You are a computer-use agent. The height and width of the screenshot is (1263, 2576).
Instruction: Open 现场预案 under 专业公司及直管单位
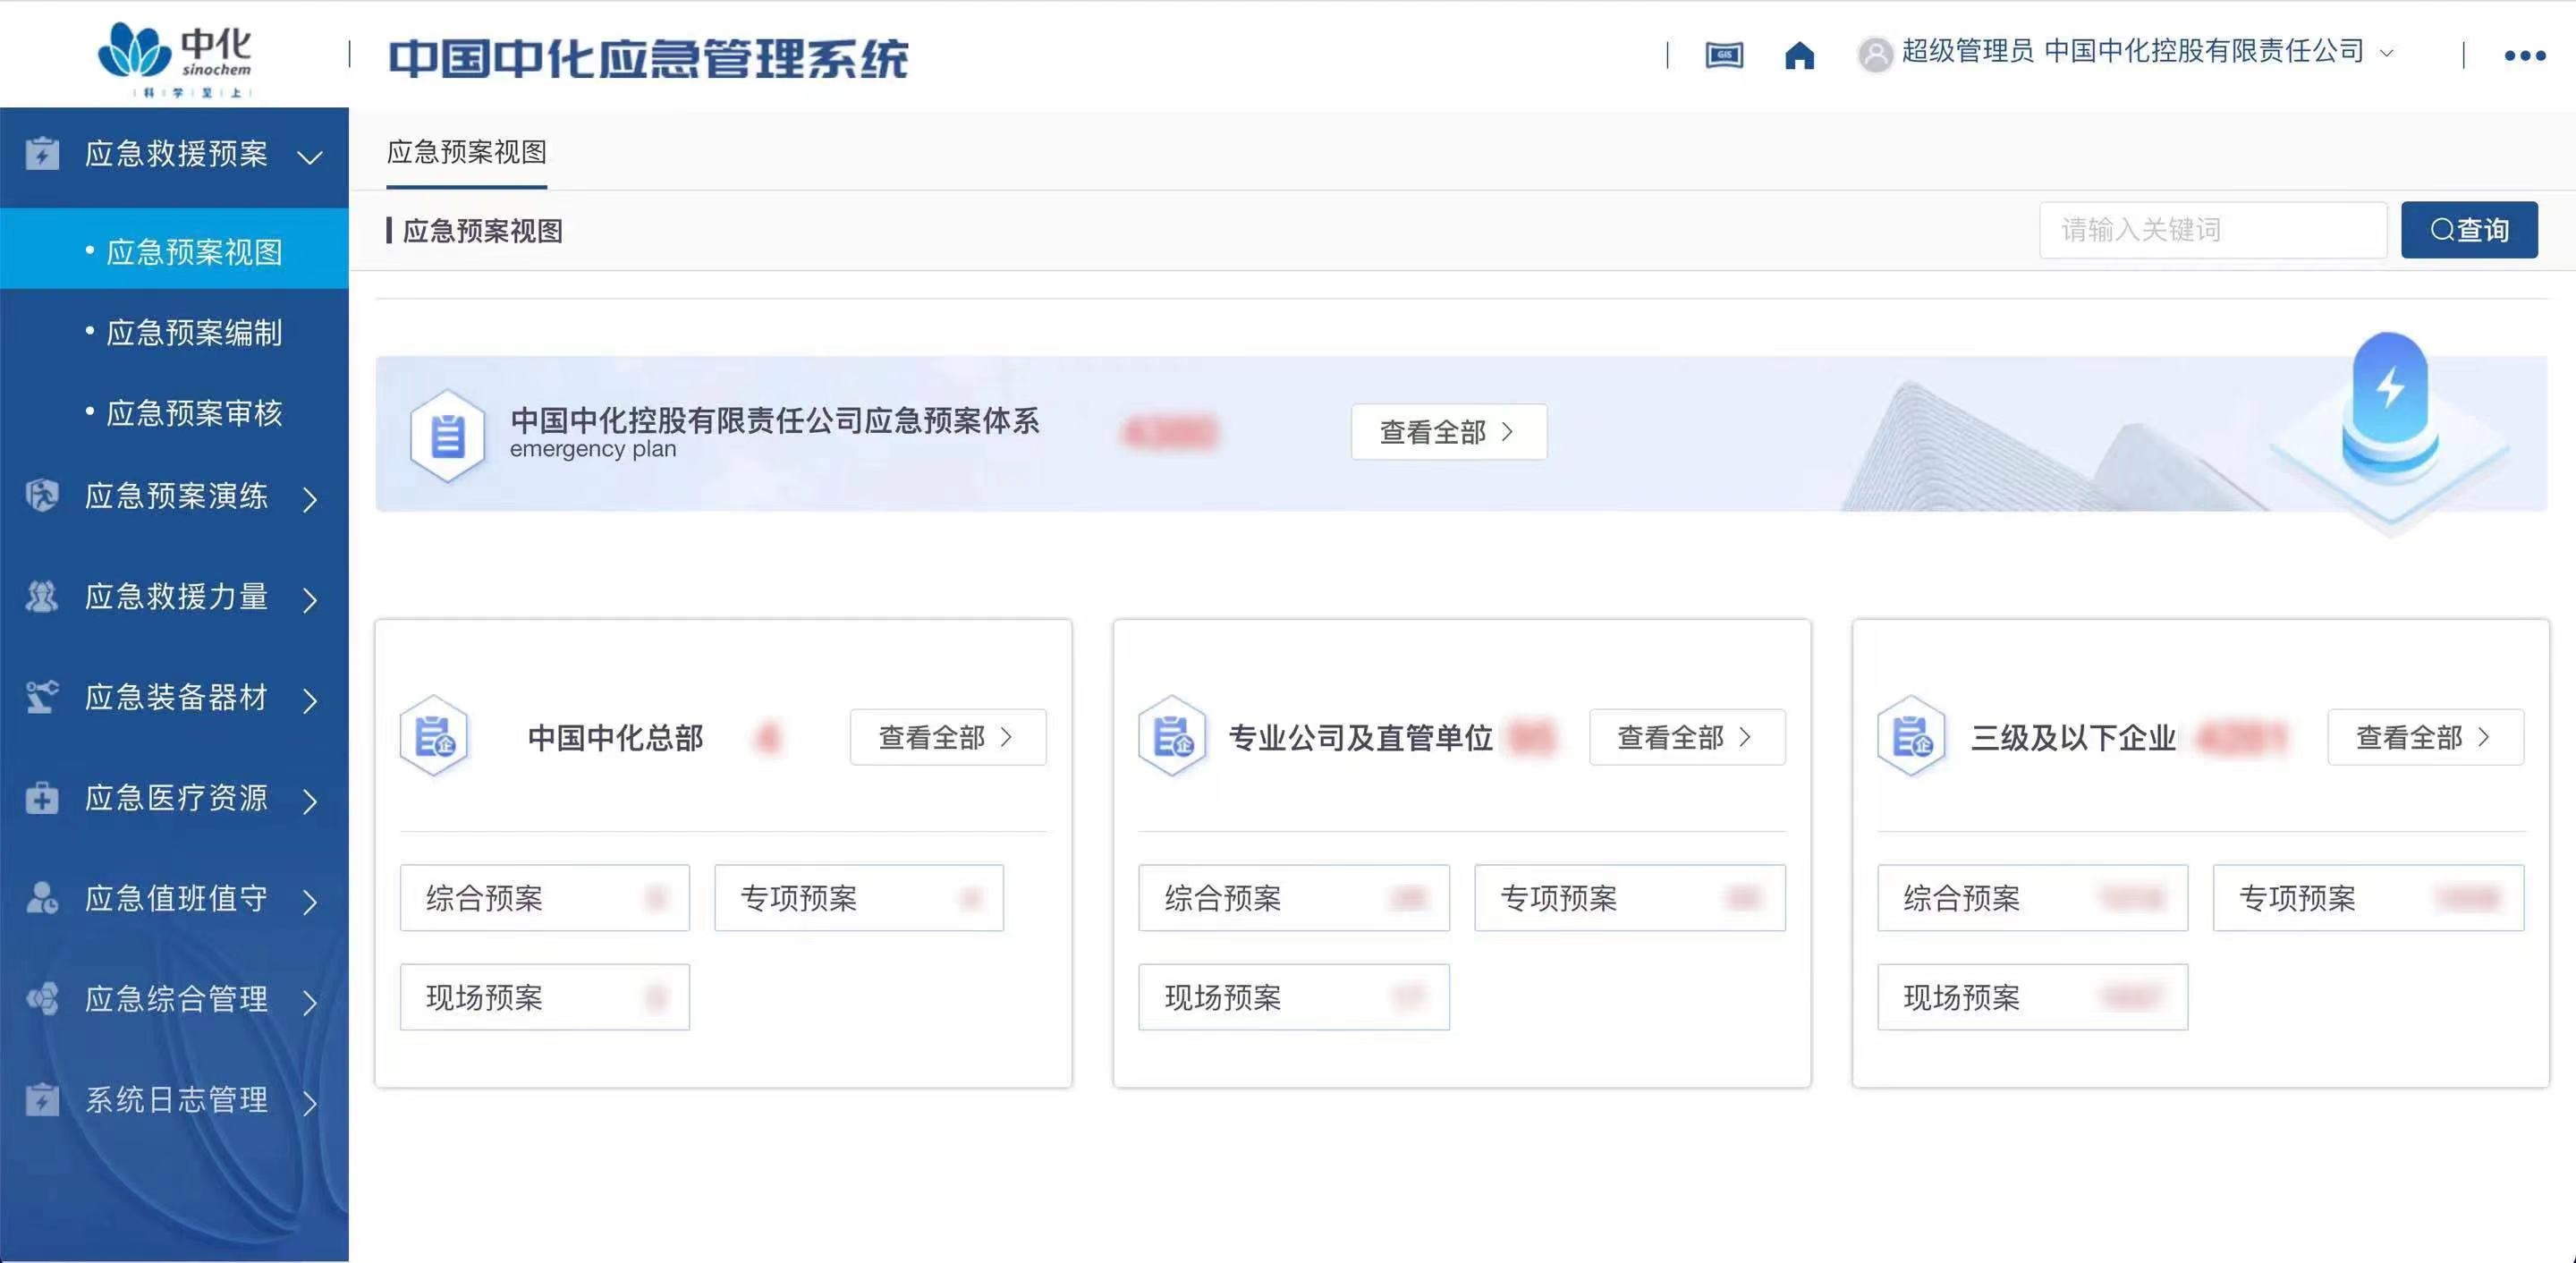pyautogui.click(x=1294, y=997)
